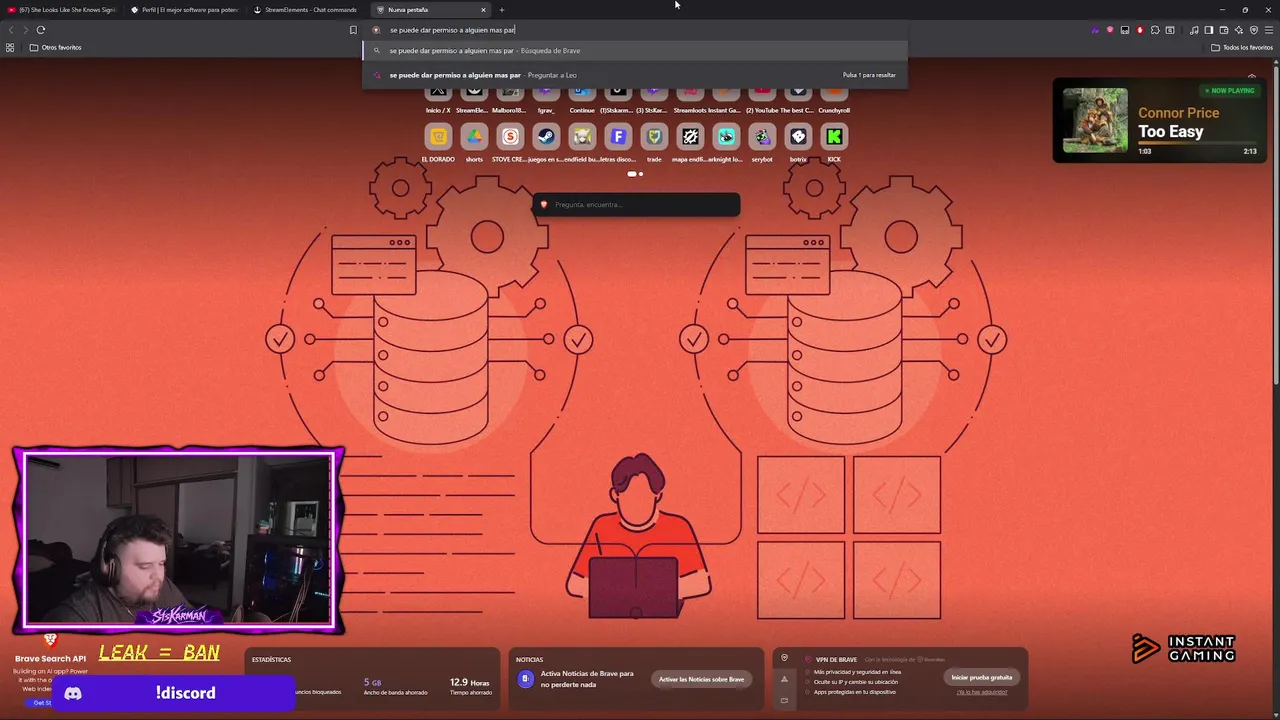The width and height of the screenshot is (1280, 720).
Task: Open the Leo AI purple toolbar icon
Action: pyautogui.click(x=1095, y=30)
